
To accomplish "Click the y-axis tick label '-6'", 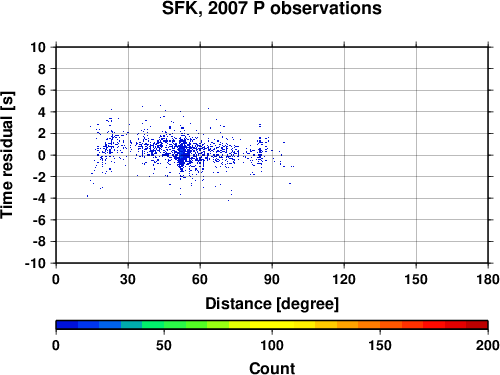I will [39, 220].
